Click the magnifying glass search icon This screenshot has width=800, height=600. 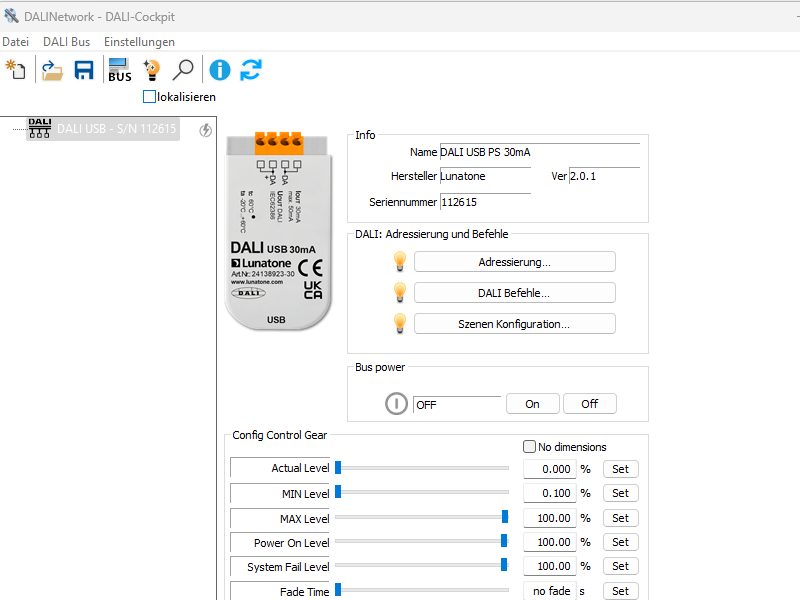pyautogui.click(x=183, y=70)
